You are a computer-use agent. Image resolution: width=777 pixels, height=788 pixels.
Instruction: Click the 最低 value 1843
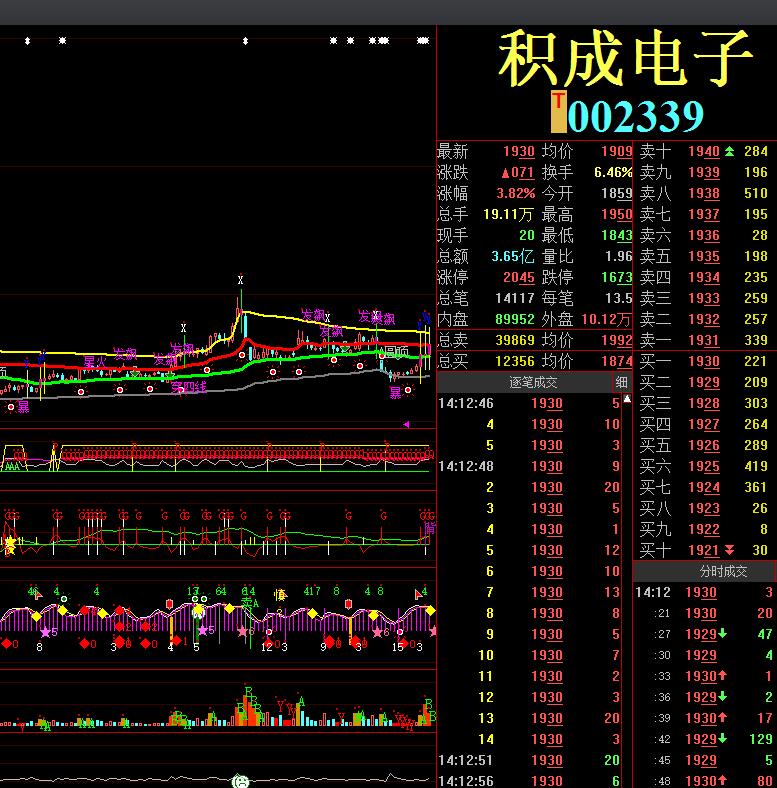[x=617, y=235]
